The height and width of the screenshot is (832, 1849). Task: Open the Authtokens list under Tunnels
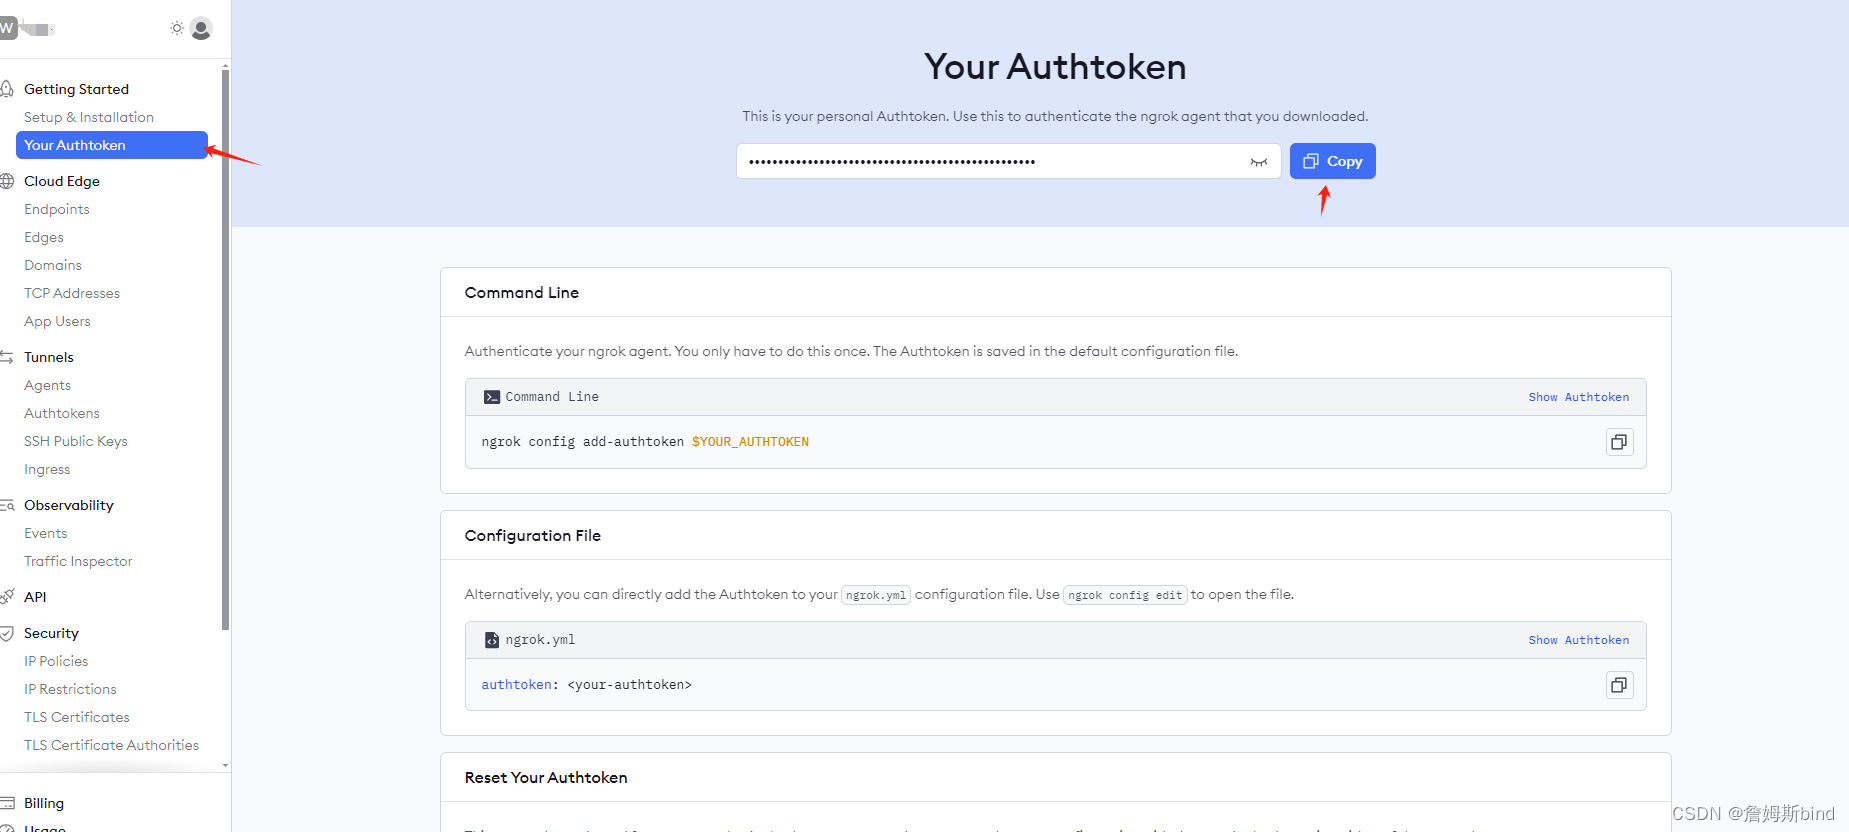(62, 413)
